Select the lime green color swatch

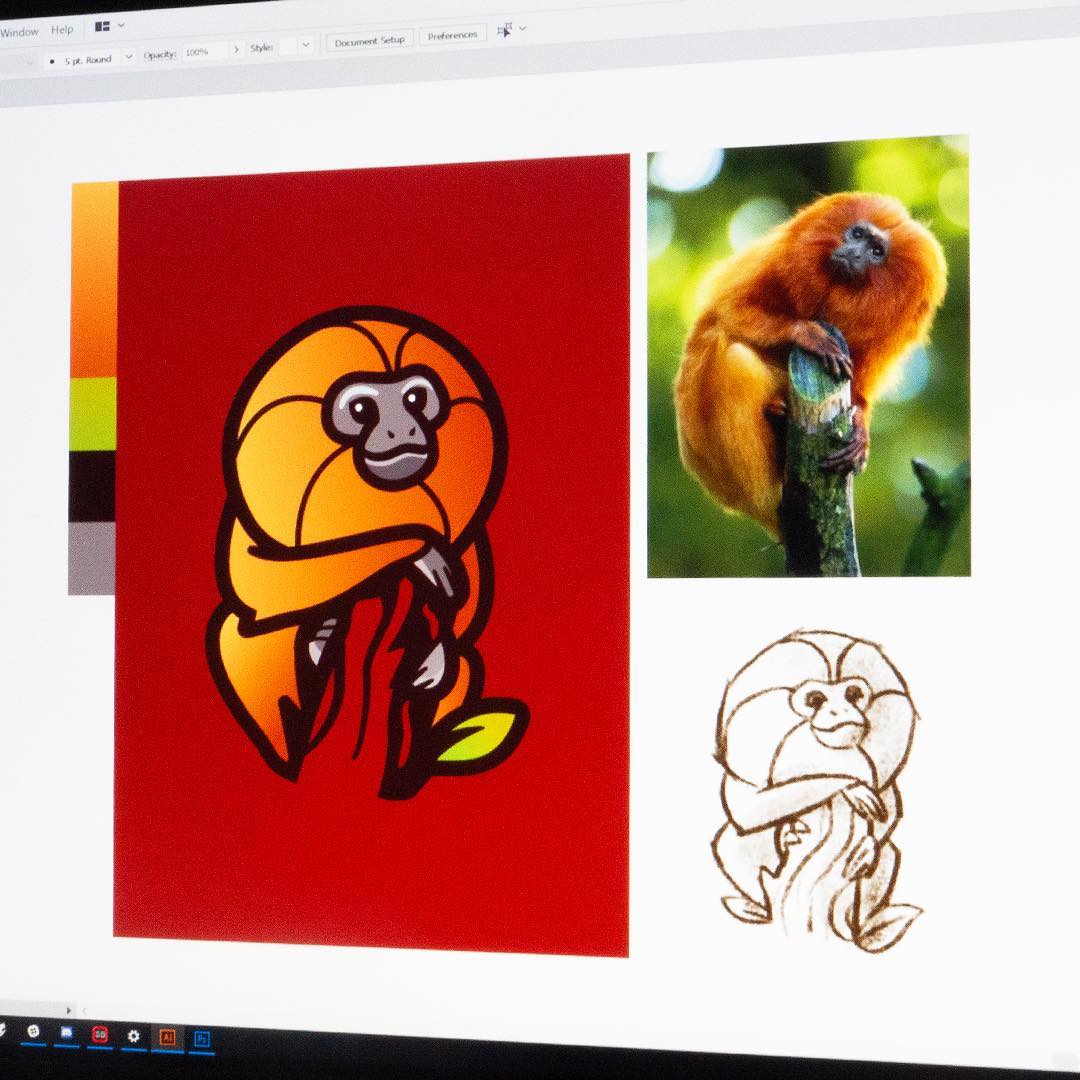[92, 414]
